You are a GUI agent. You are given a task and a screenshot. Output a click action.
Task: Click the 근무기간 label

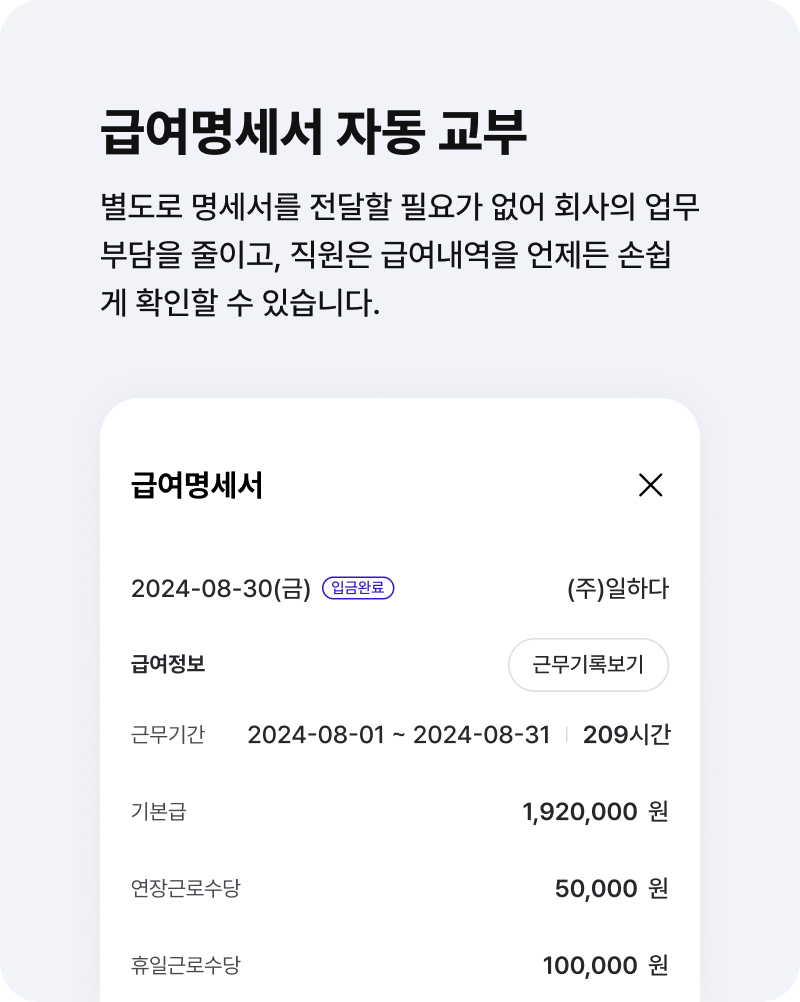pyautogui.click(x=168, y=735)
